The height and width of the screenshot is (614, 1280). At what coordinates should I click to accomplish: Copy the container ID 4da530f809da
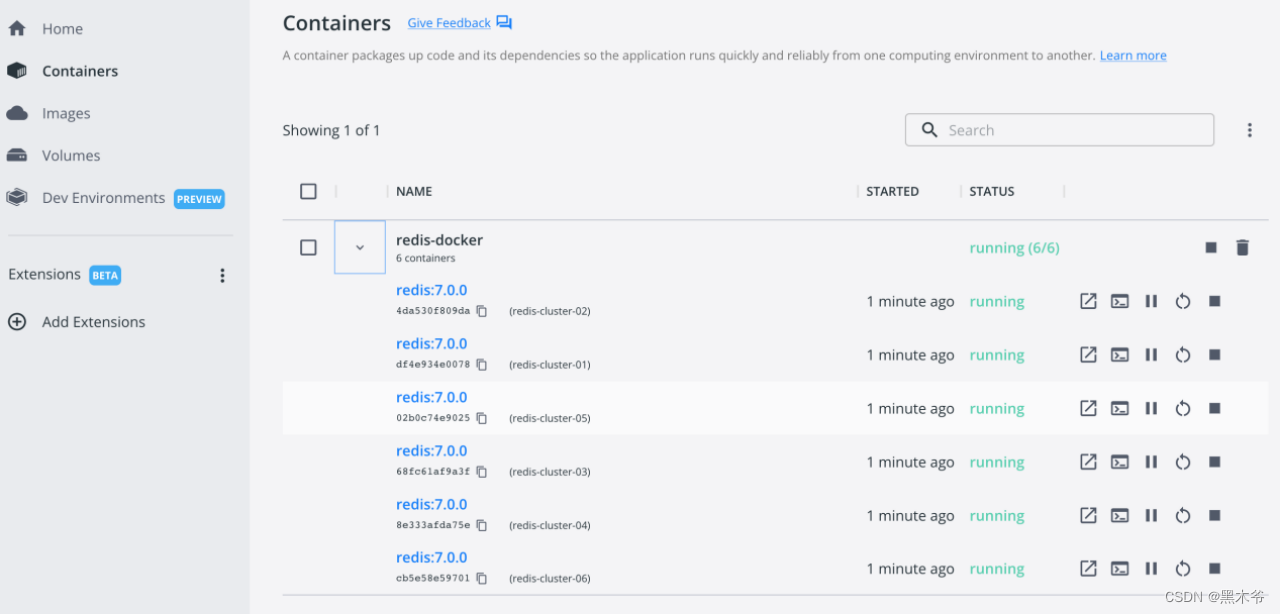(481, 310)
